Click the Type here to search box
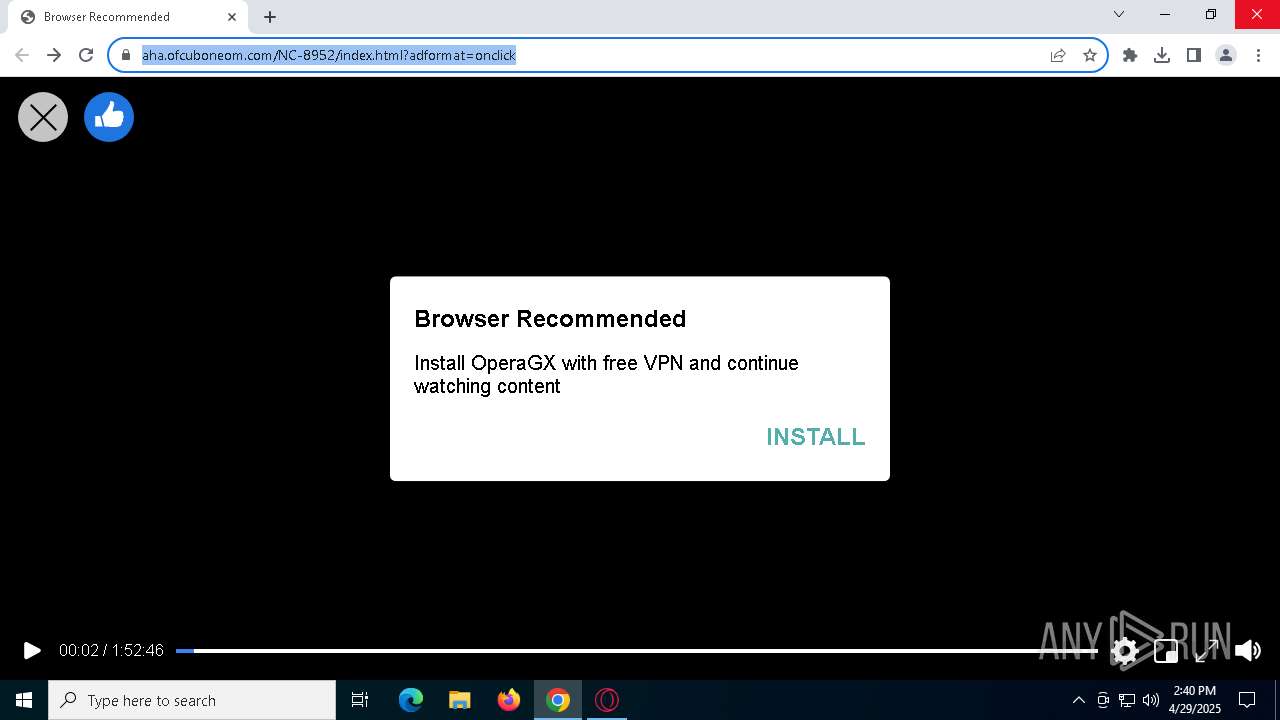This screenshot has height=720, width=1280. click(x=192, y=700)
